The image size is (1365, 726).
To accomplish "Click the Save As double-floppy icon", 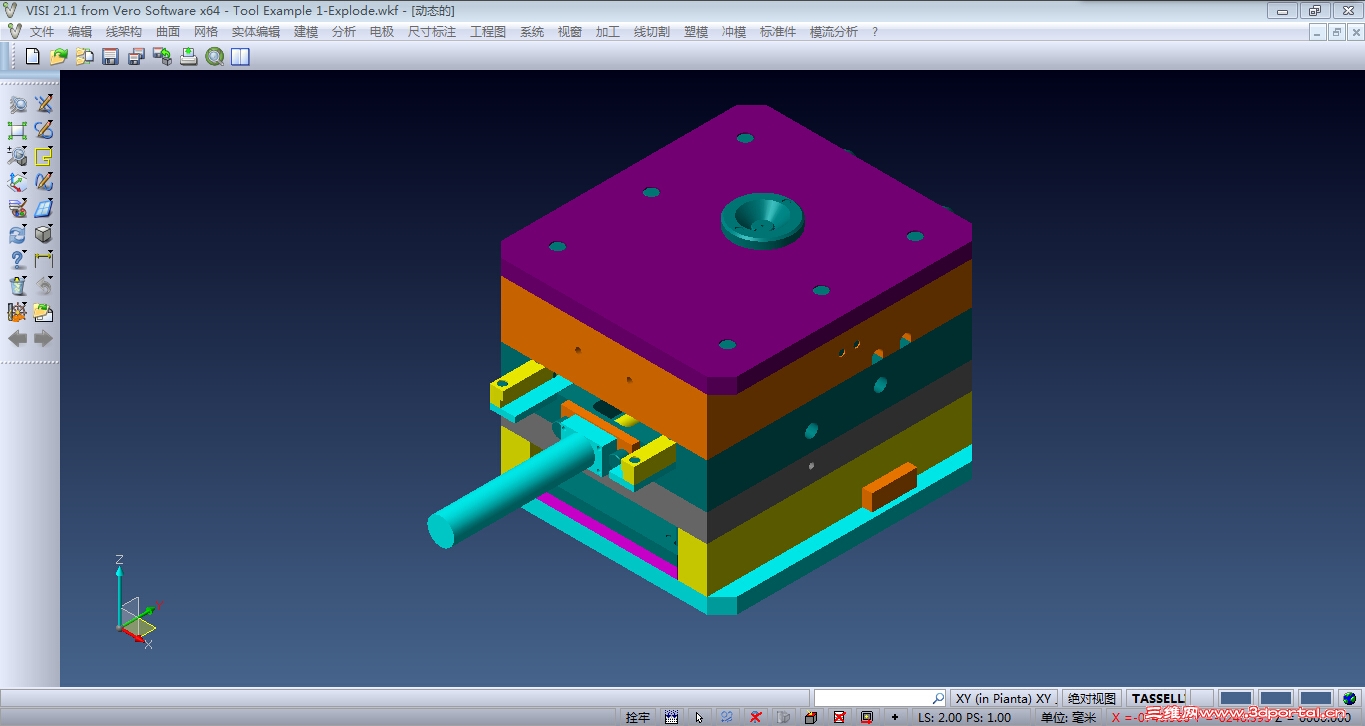I will coord(137,56).
